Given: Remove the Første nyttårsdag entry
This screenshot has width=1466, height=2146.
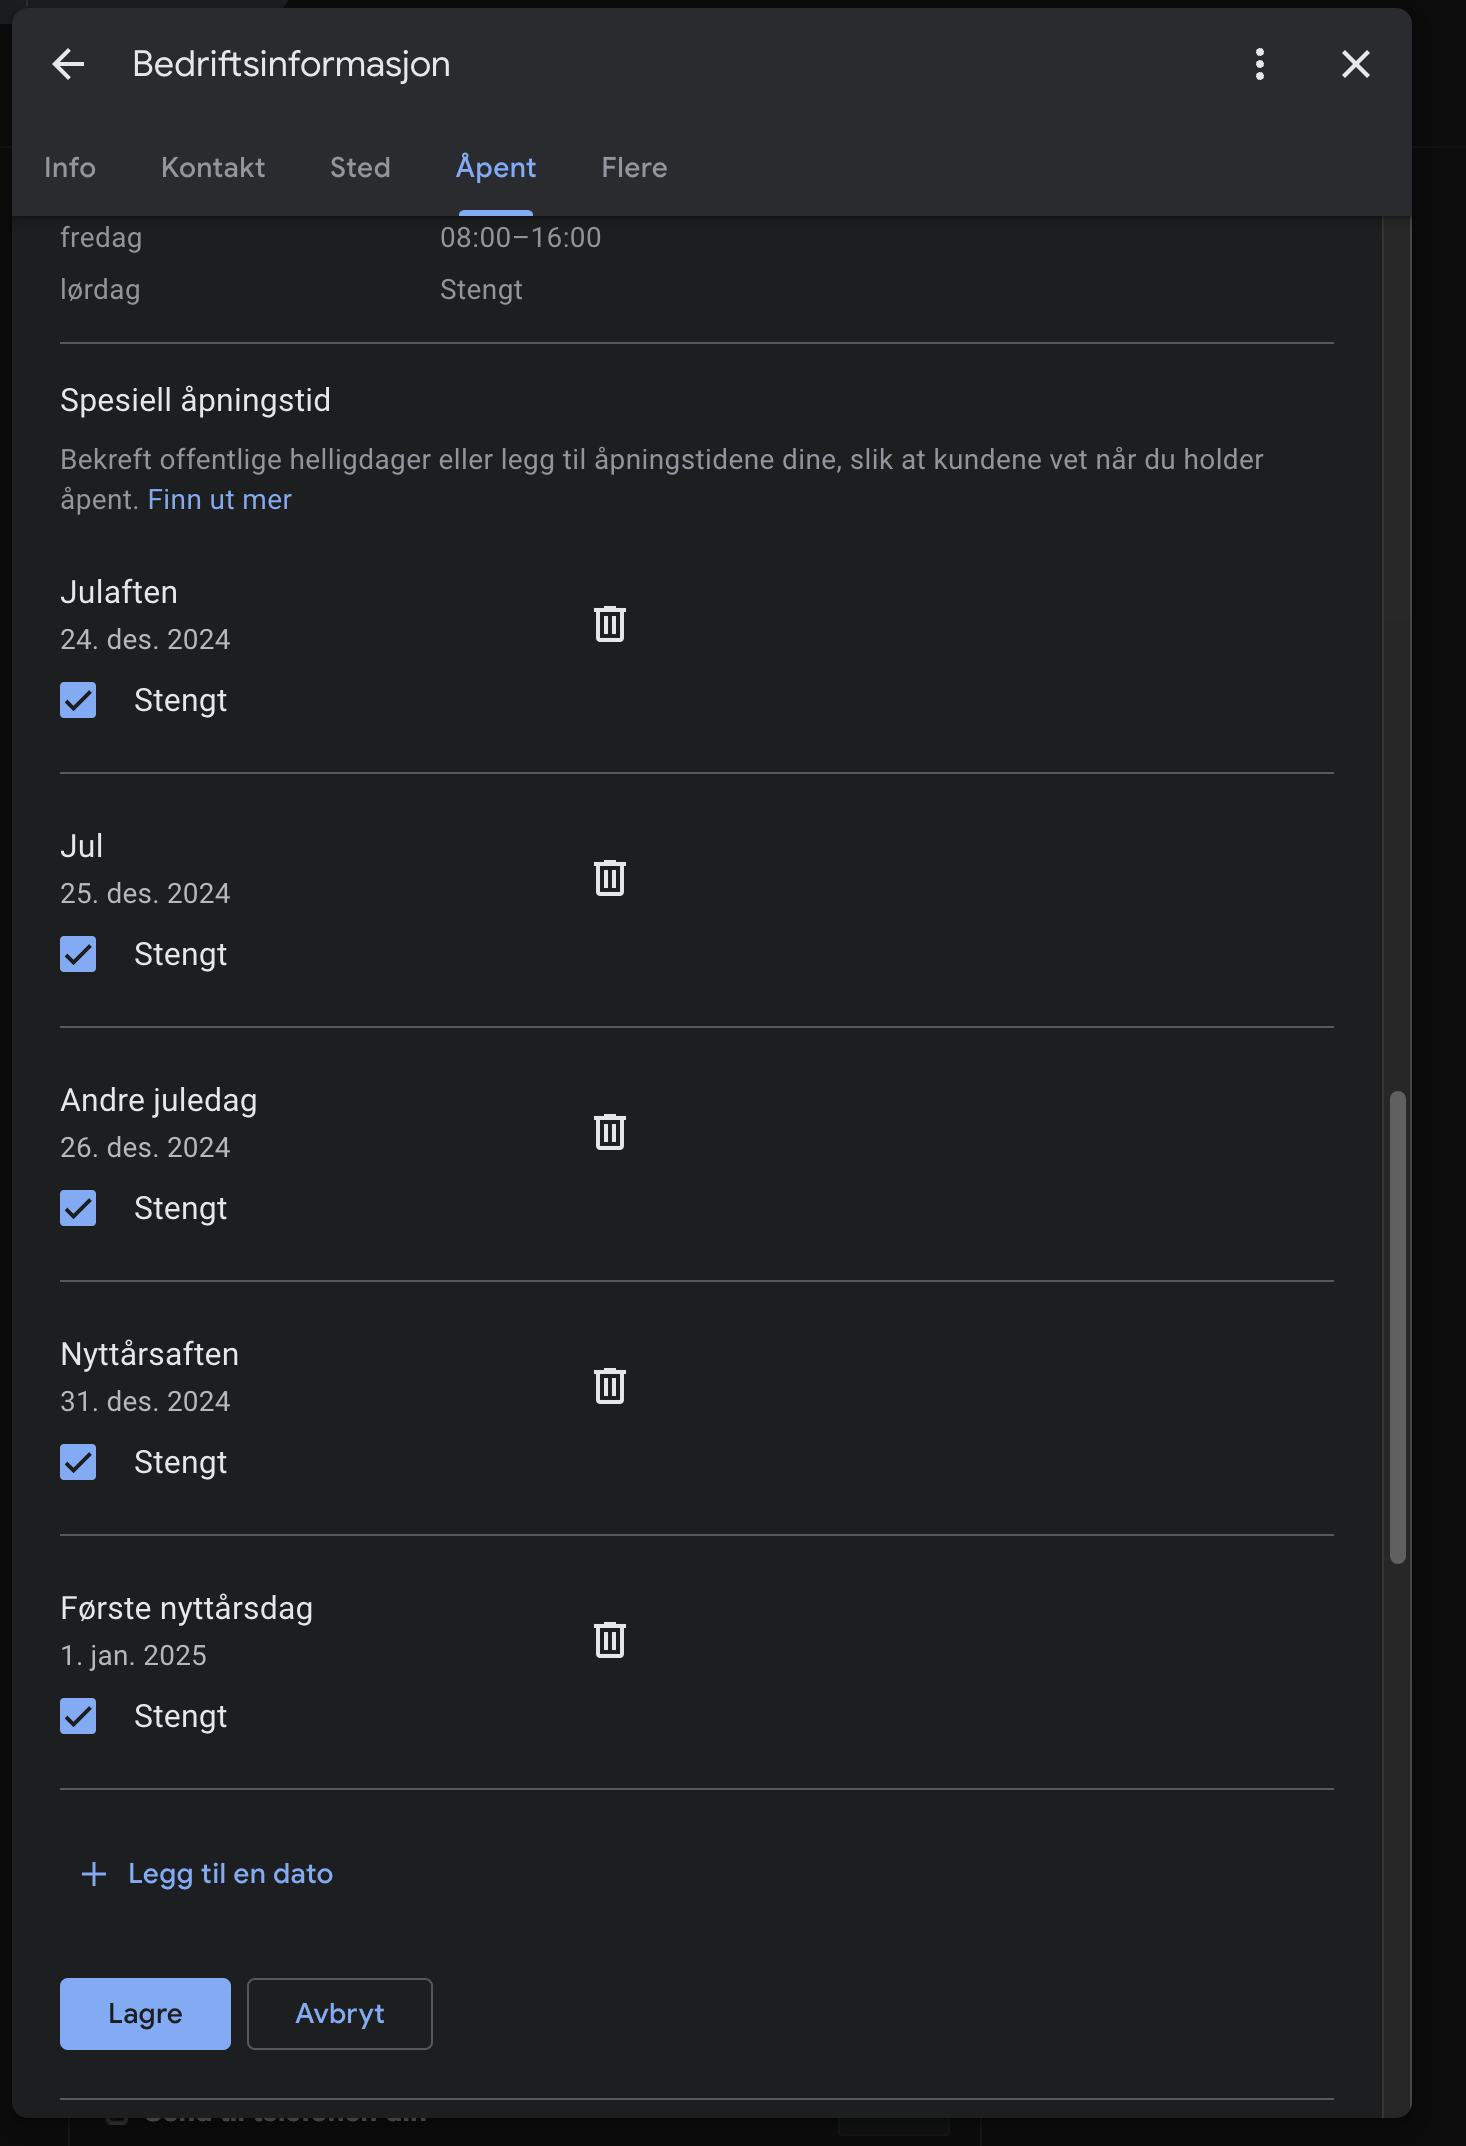Looking at the screenshot, I should [610, 1640].
